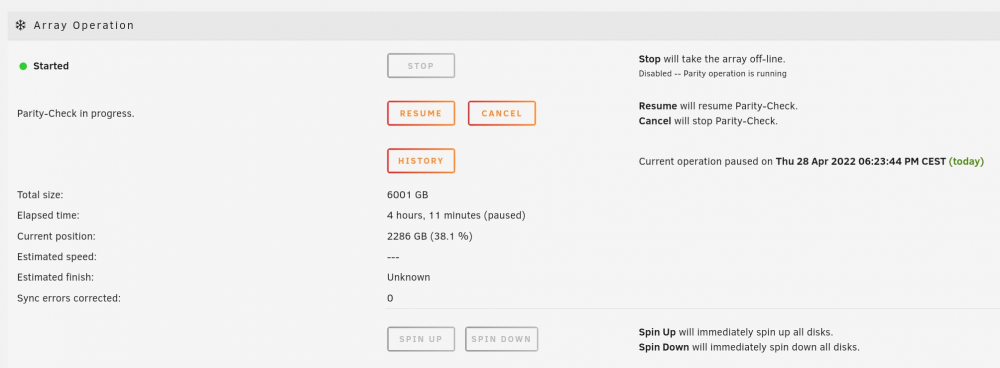Spin Up all disks
Image resolution: width=1000 pixels, height=368 pixels.
pos(421,339)
